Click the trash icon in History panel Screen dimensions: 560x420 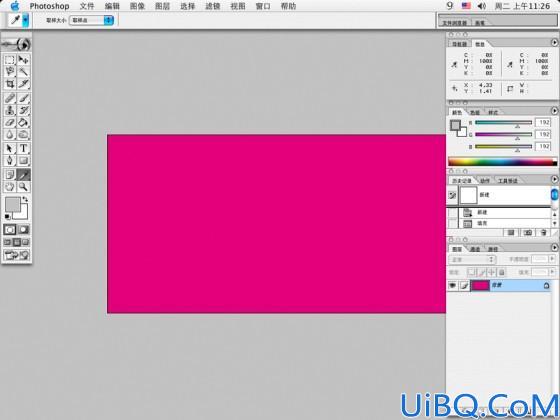(x=543, y=232)
